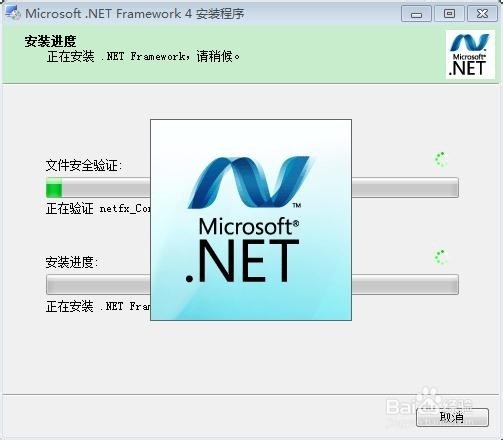
Task: Click the large Microsoft .NET splash logo
Action: 251,220
